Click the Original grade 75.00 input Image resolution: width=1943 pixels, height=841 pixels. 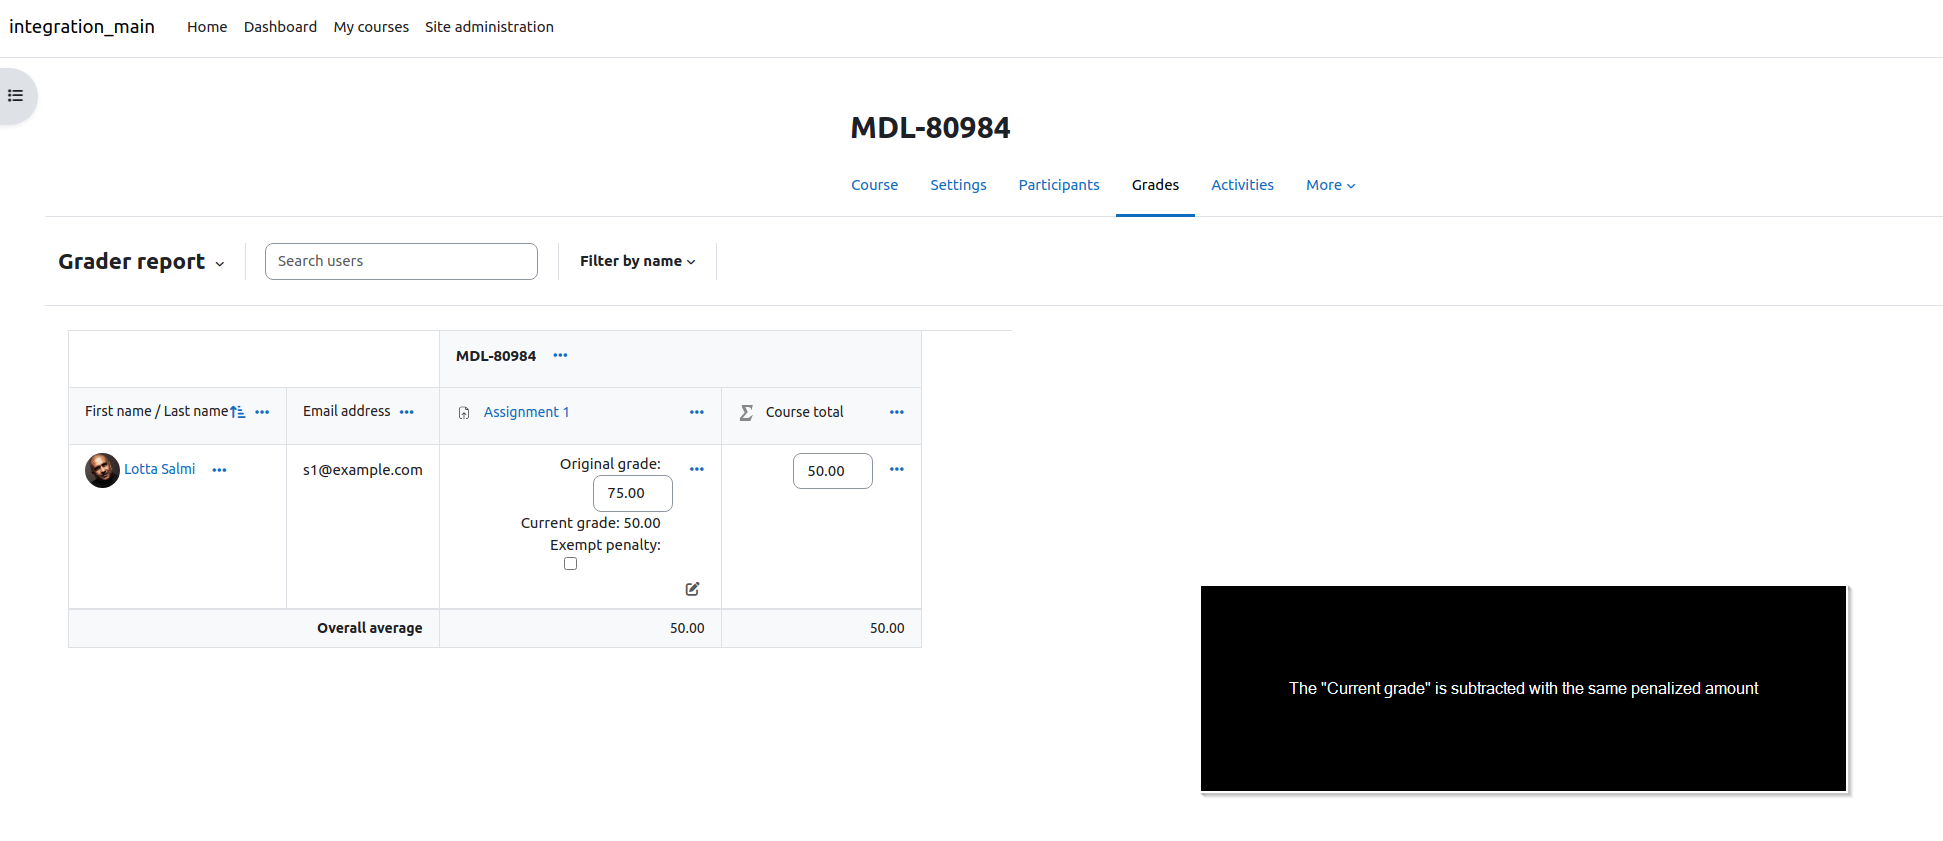click(632, 493)
